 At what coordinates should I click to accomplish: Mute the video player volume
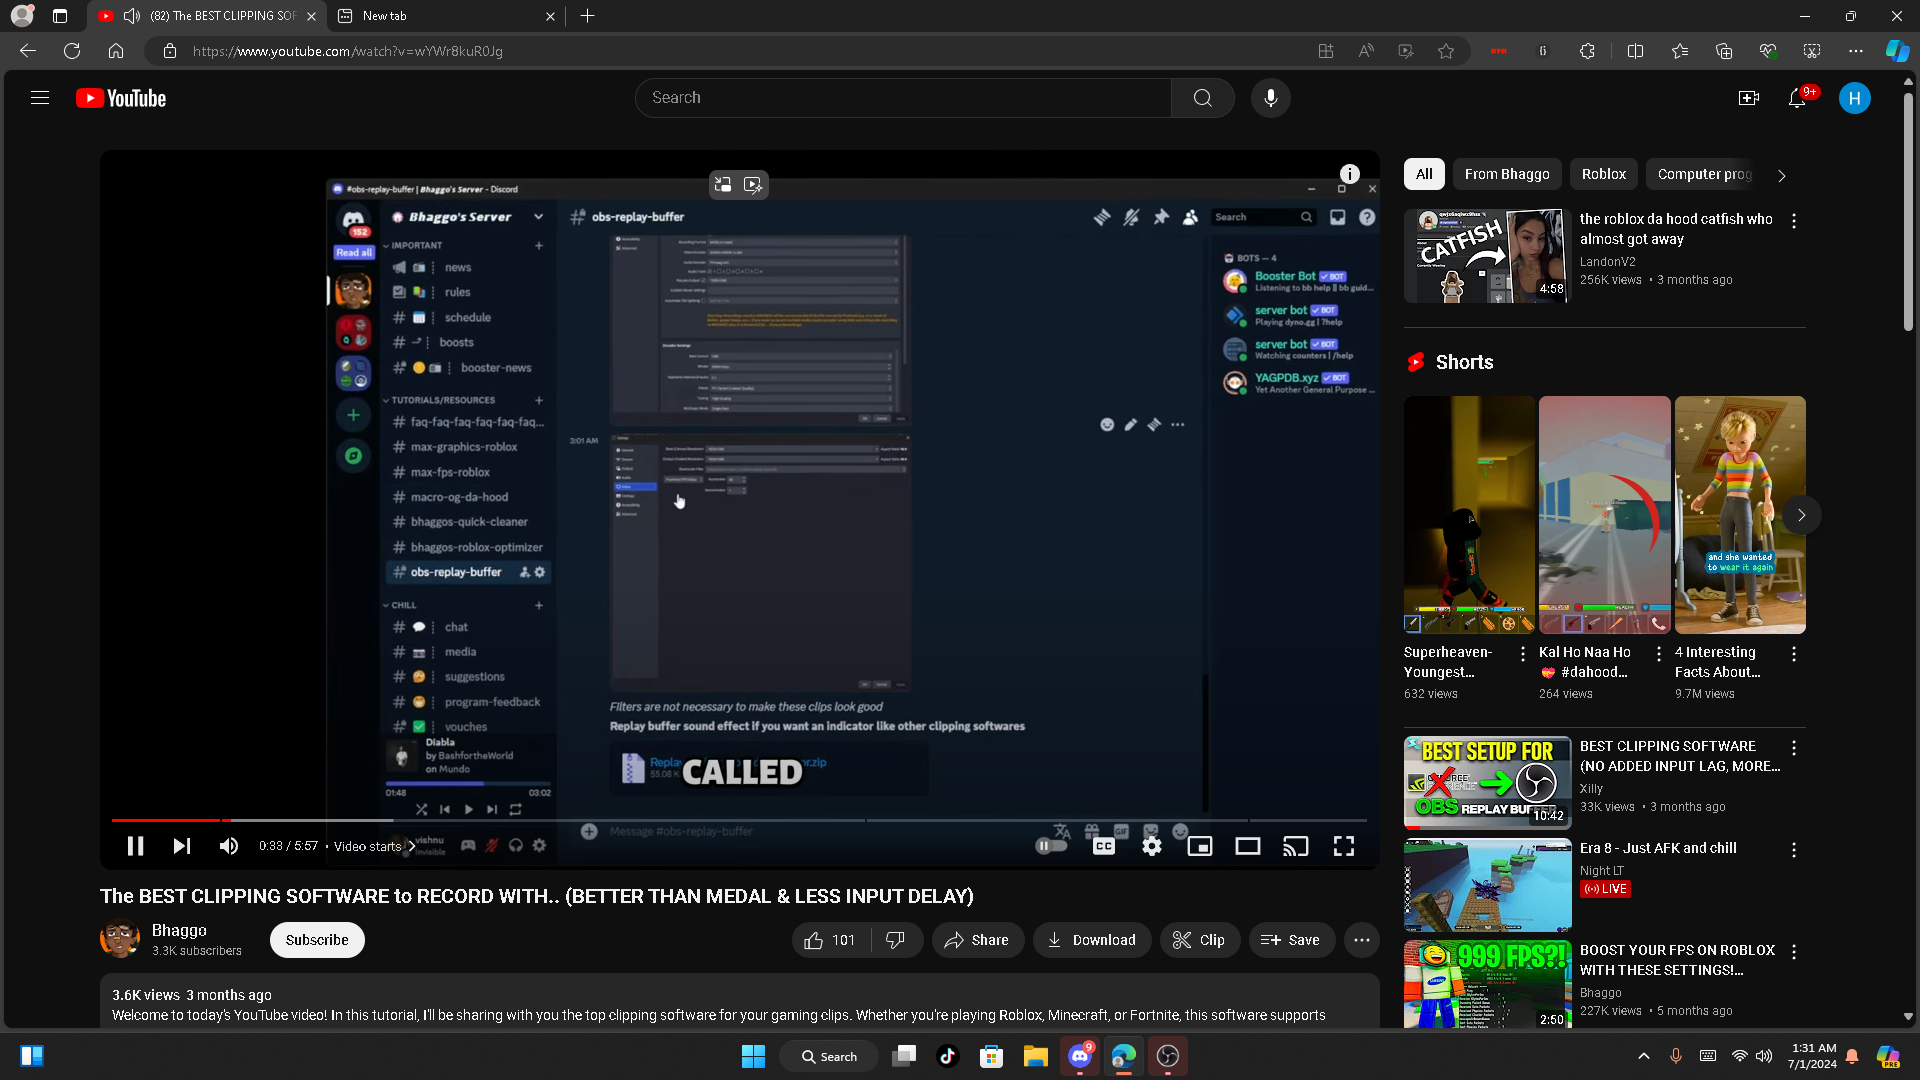(229, 846)
